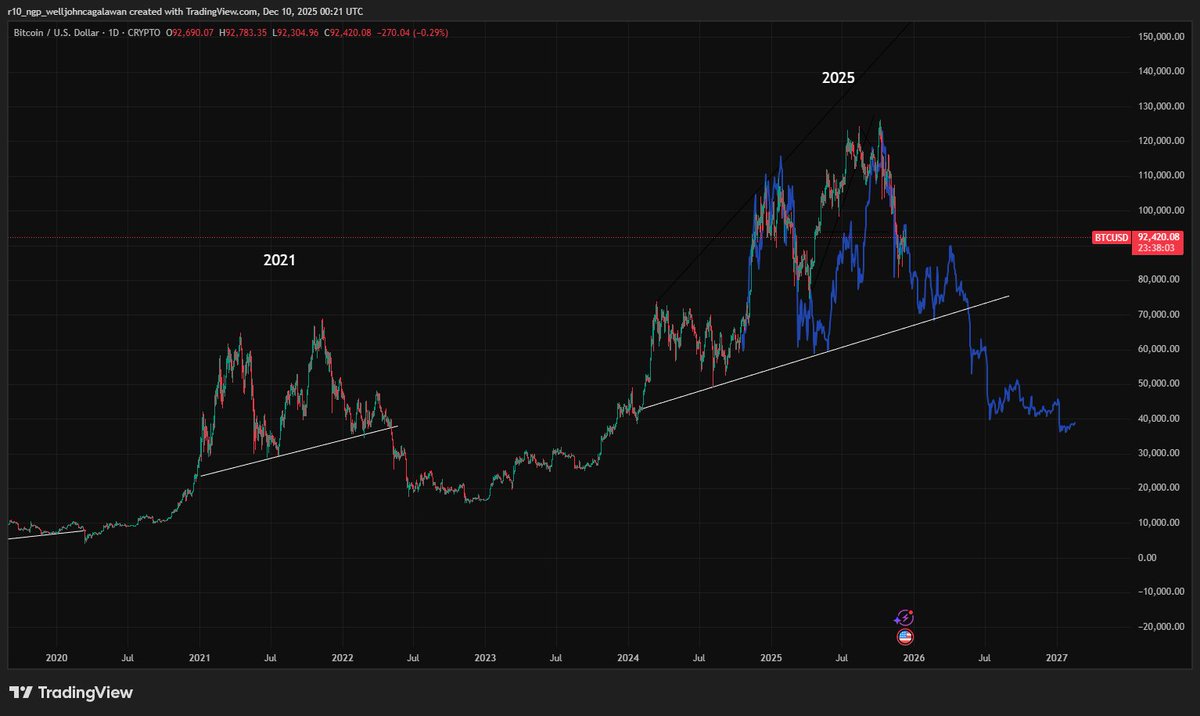Click the countdown timer 23:38:03

point(1157,250)
